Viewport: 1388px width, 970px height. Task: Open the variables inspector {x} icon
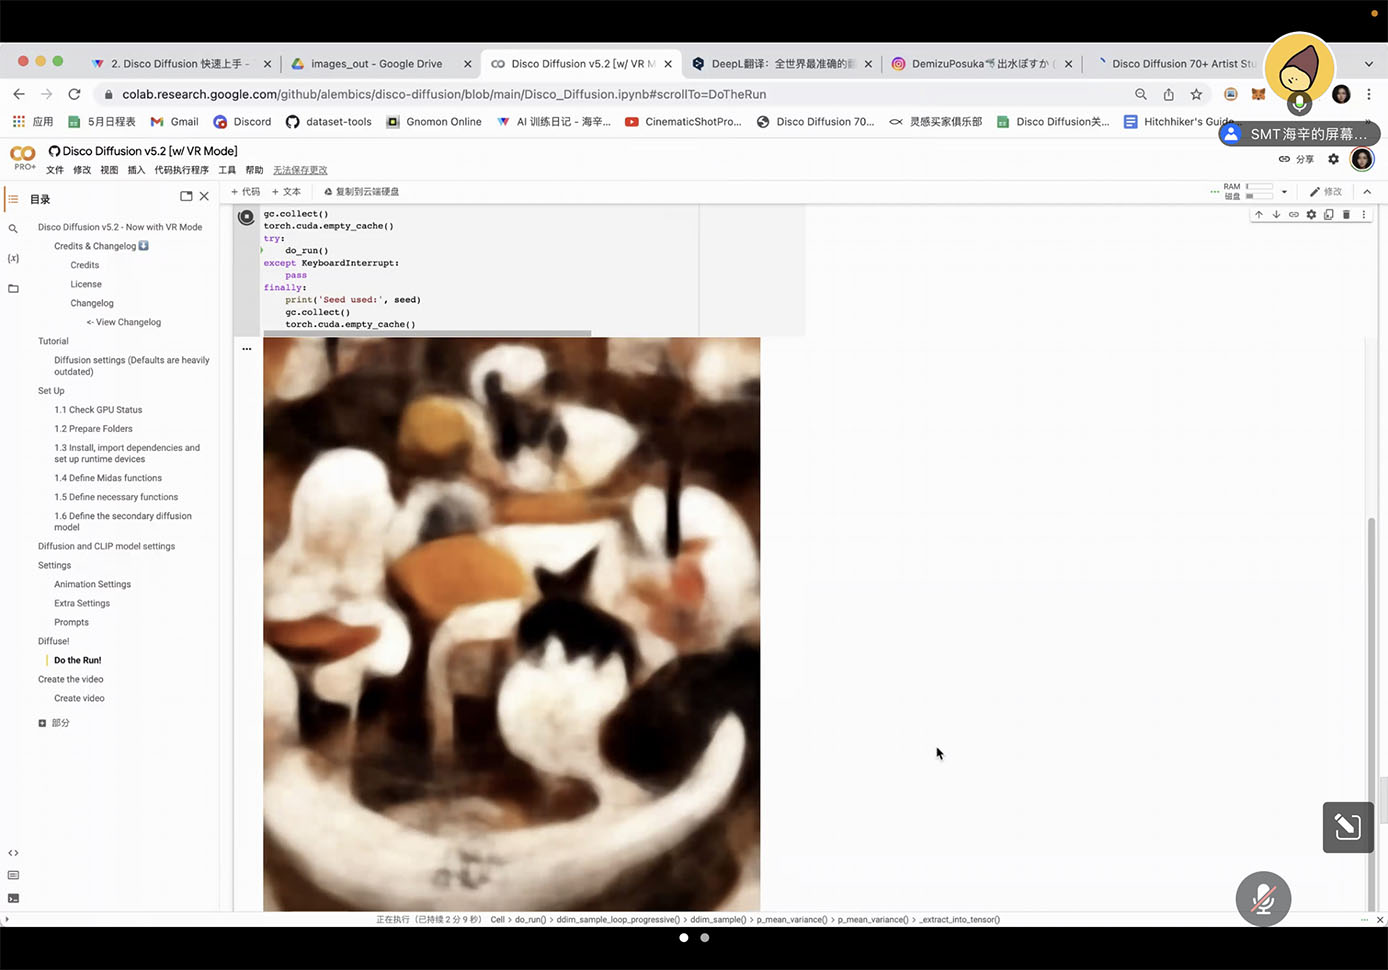[x=13, y=258]
